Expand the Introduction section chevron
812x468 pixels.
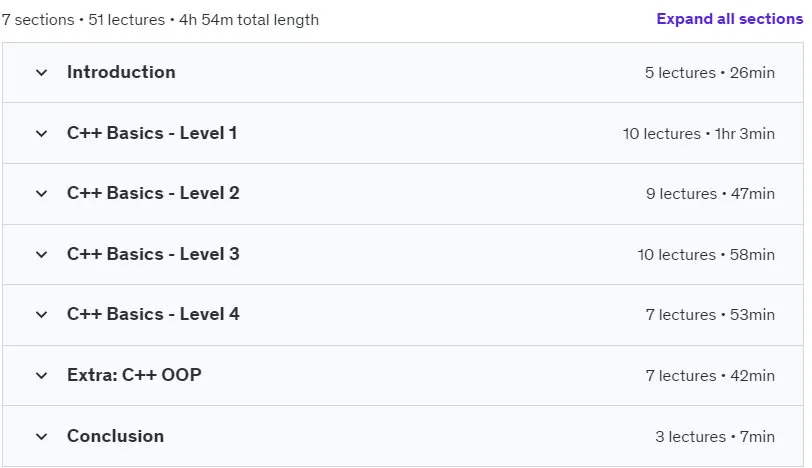(41, 72)
